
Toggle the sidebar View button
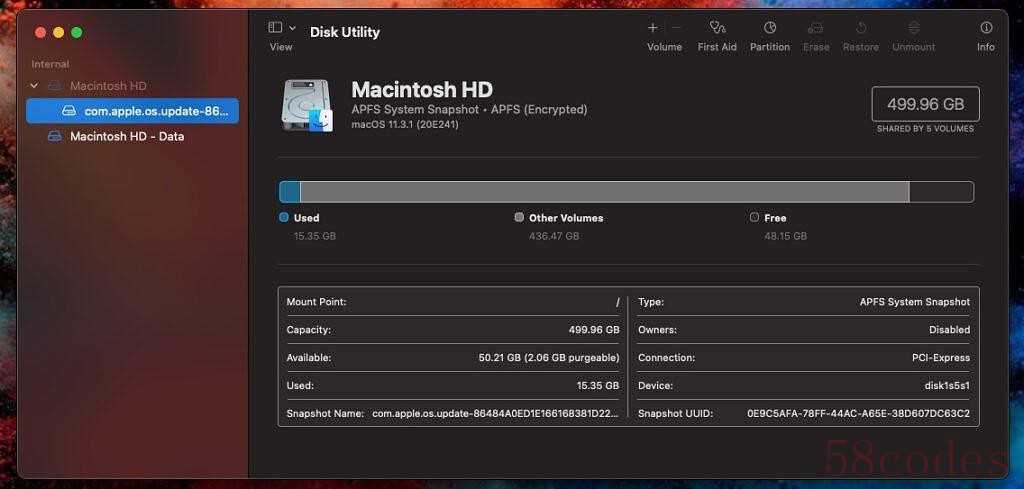coord(276,28)
